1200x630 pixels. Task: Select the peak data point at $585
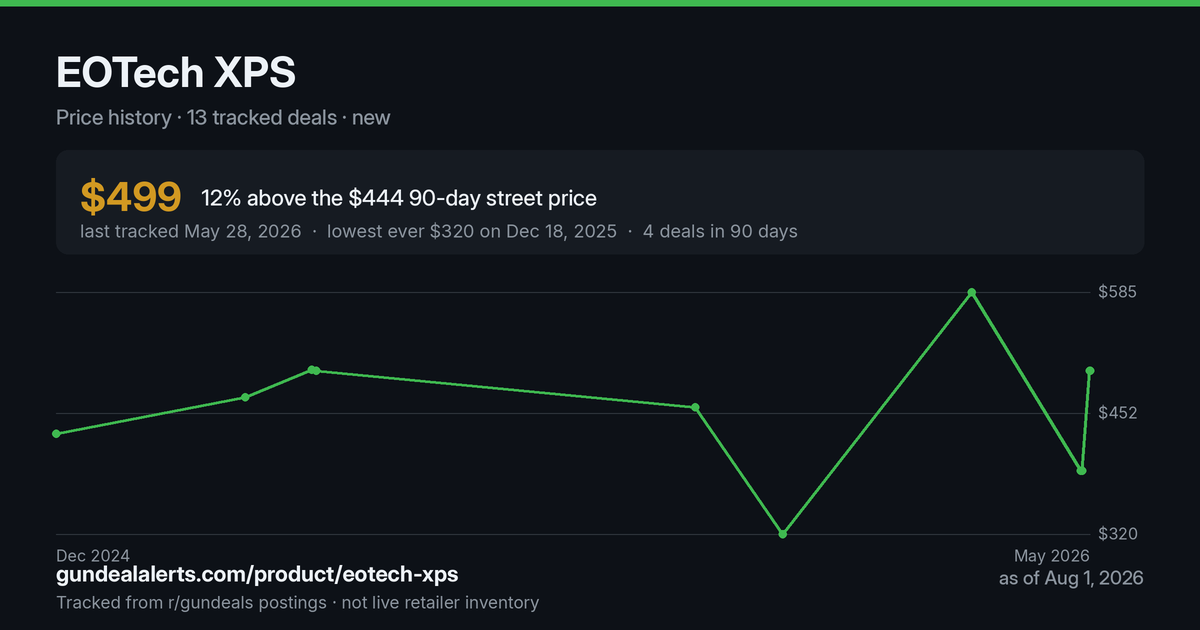tap(971, 292)
